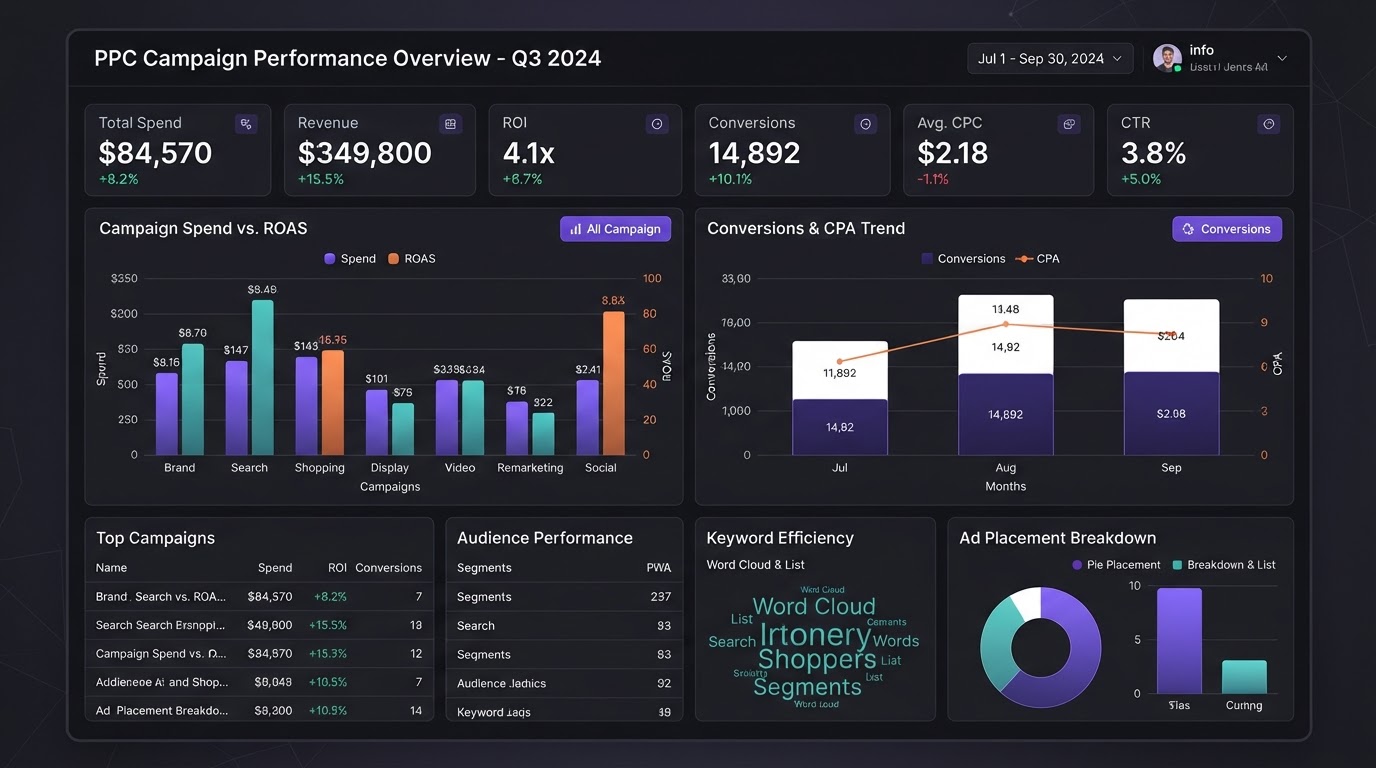The width and height of the screenshot is (1376, 768).
Task: Sort Top Campaigns by Name column
Action: [111, 568]
